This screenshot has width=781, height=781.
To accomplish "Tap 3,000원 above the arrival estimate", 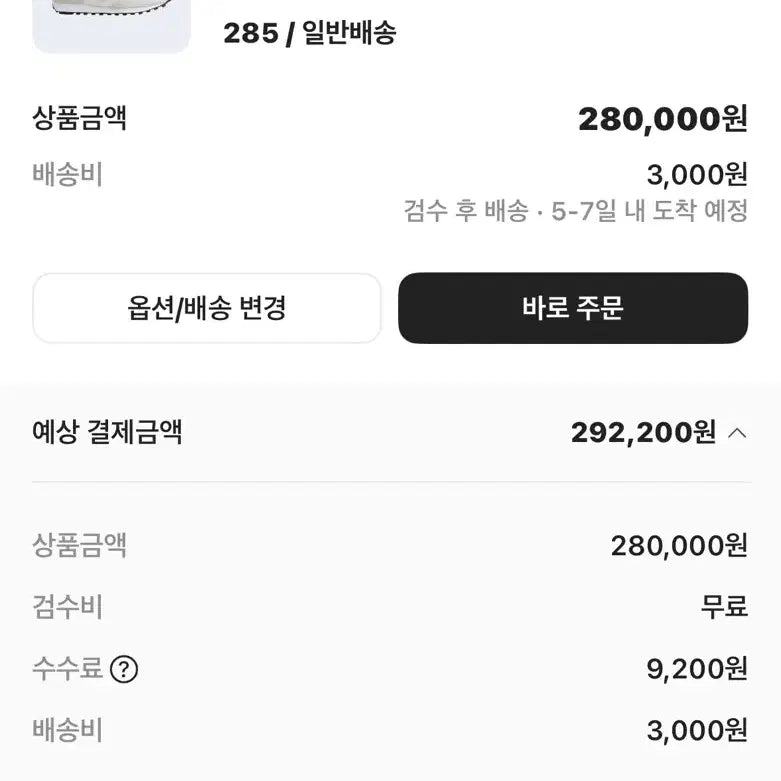I will click(x=696, y=175).
